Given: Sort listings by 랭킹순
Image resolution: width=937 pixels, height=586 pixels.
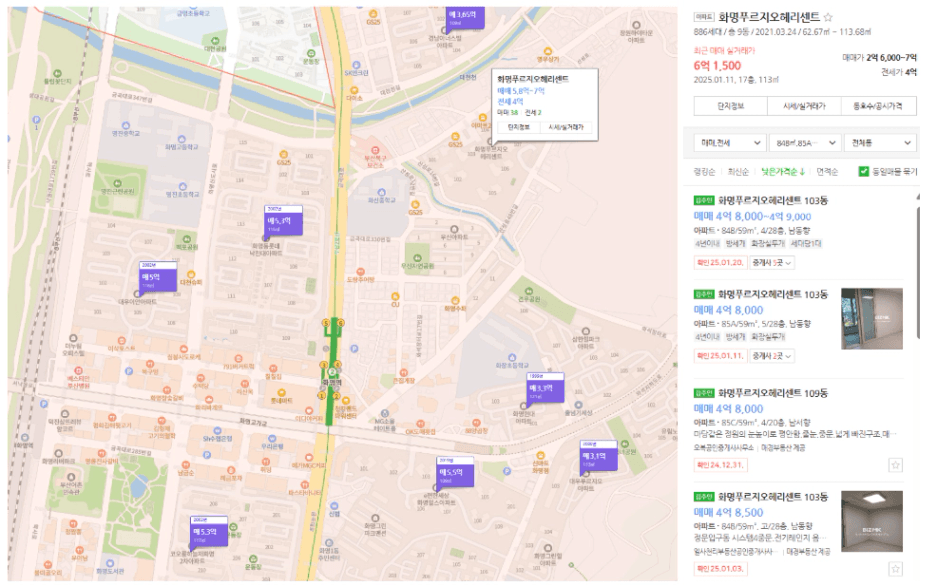Looking at the screenshot, I should (x=704, y=172).
